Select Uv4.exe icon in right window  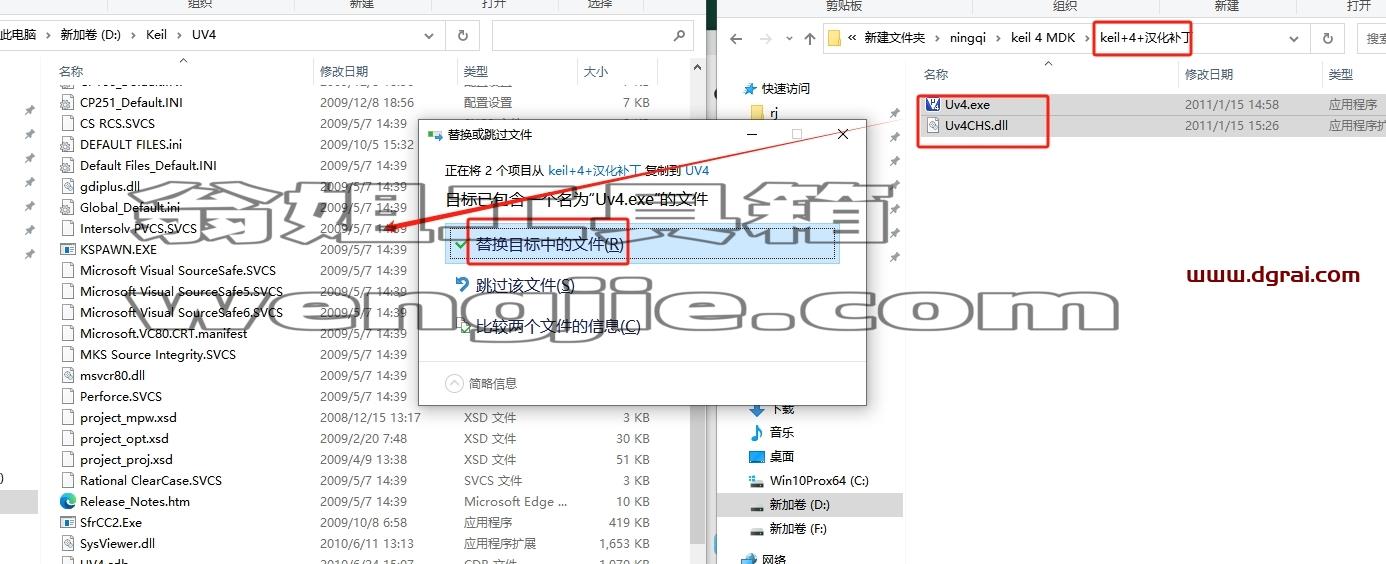pos(933,105)
